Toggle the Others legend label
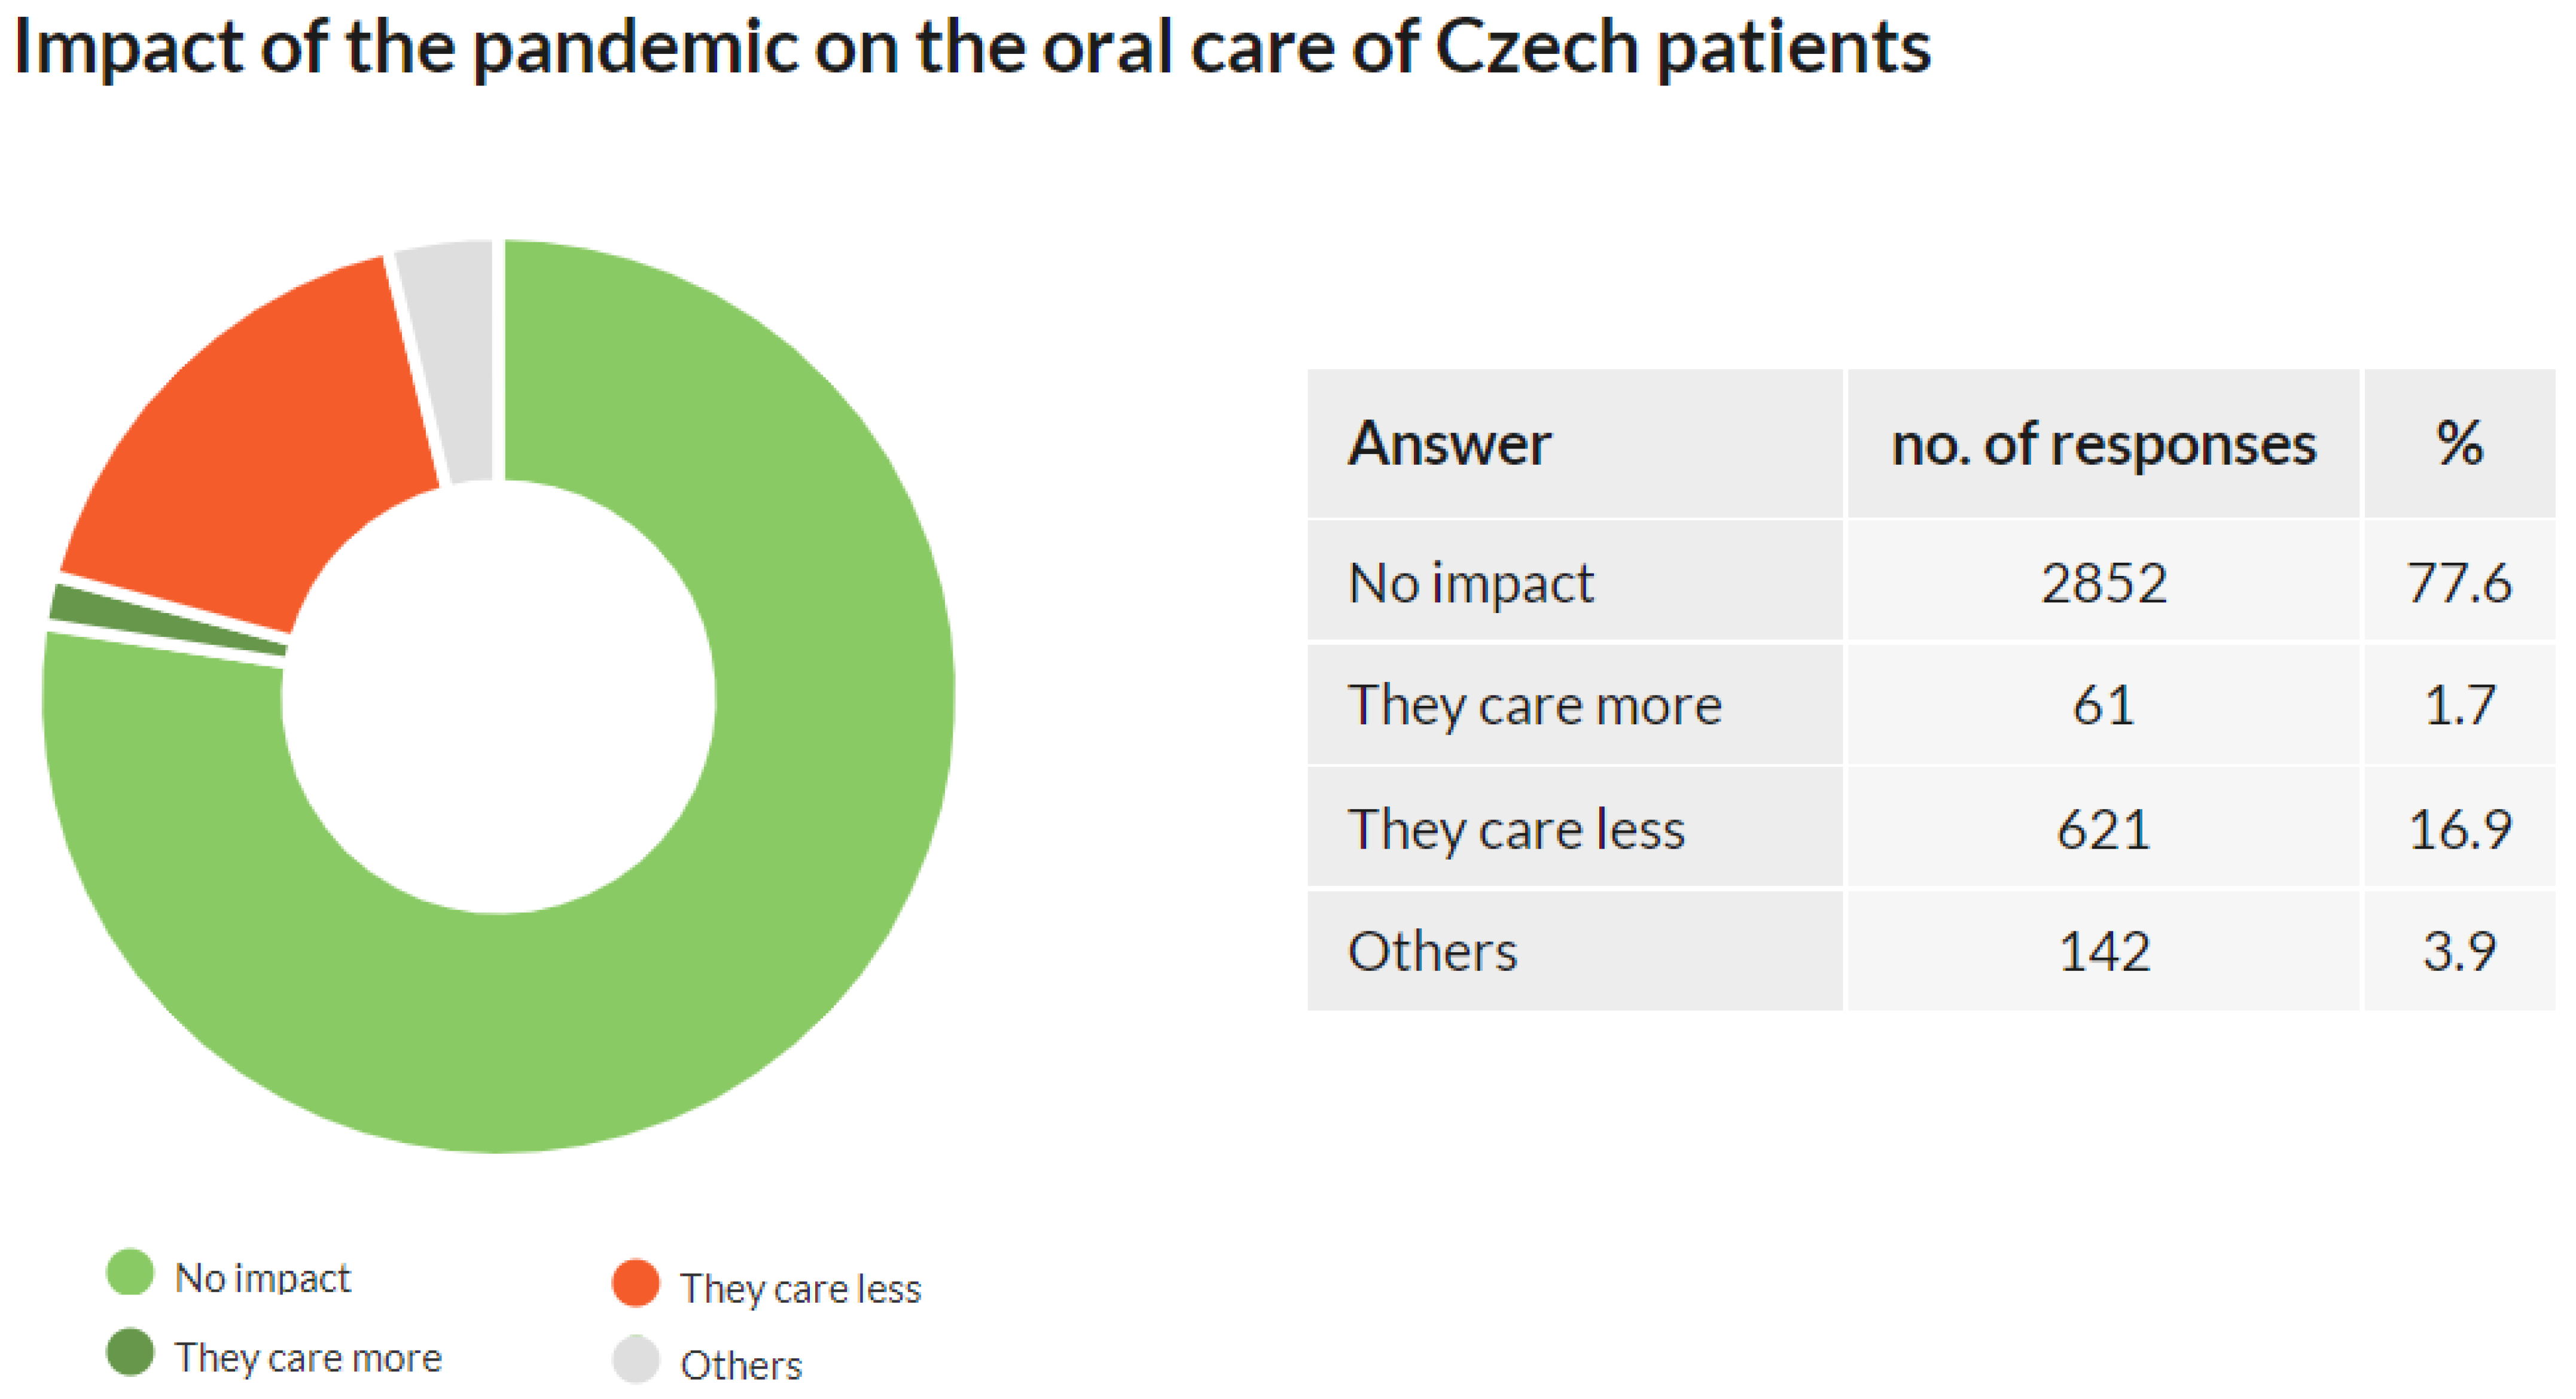Screen dimensions: 2576x1399 pyautogui.click(x=741, y=1366)
